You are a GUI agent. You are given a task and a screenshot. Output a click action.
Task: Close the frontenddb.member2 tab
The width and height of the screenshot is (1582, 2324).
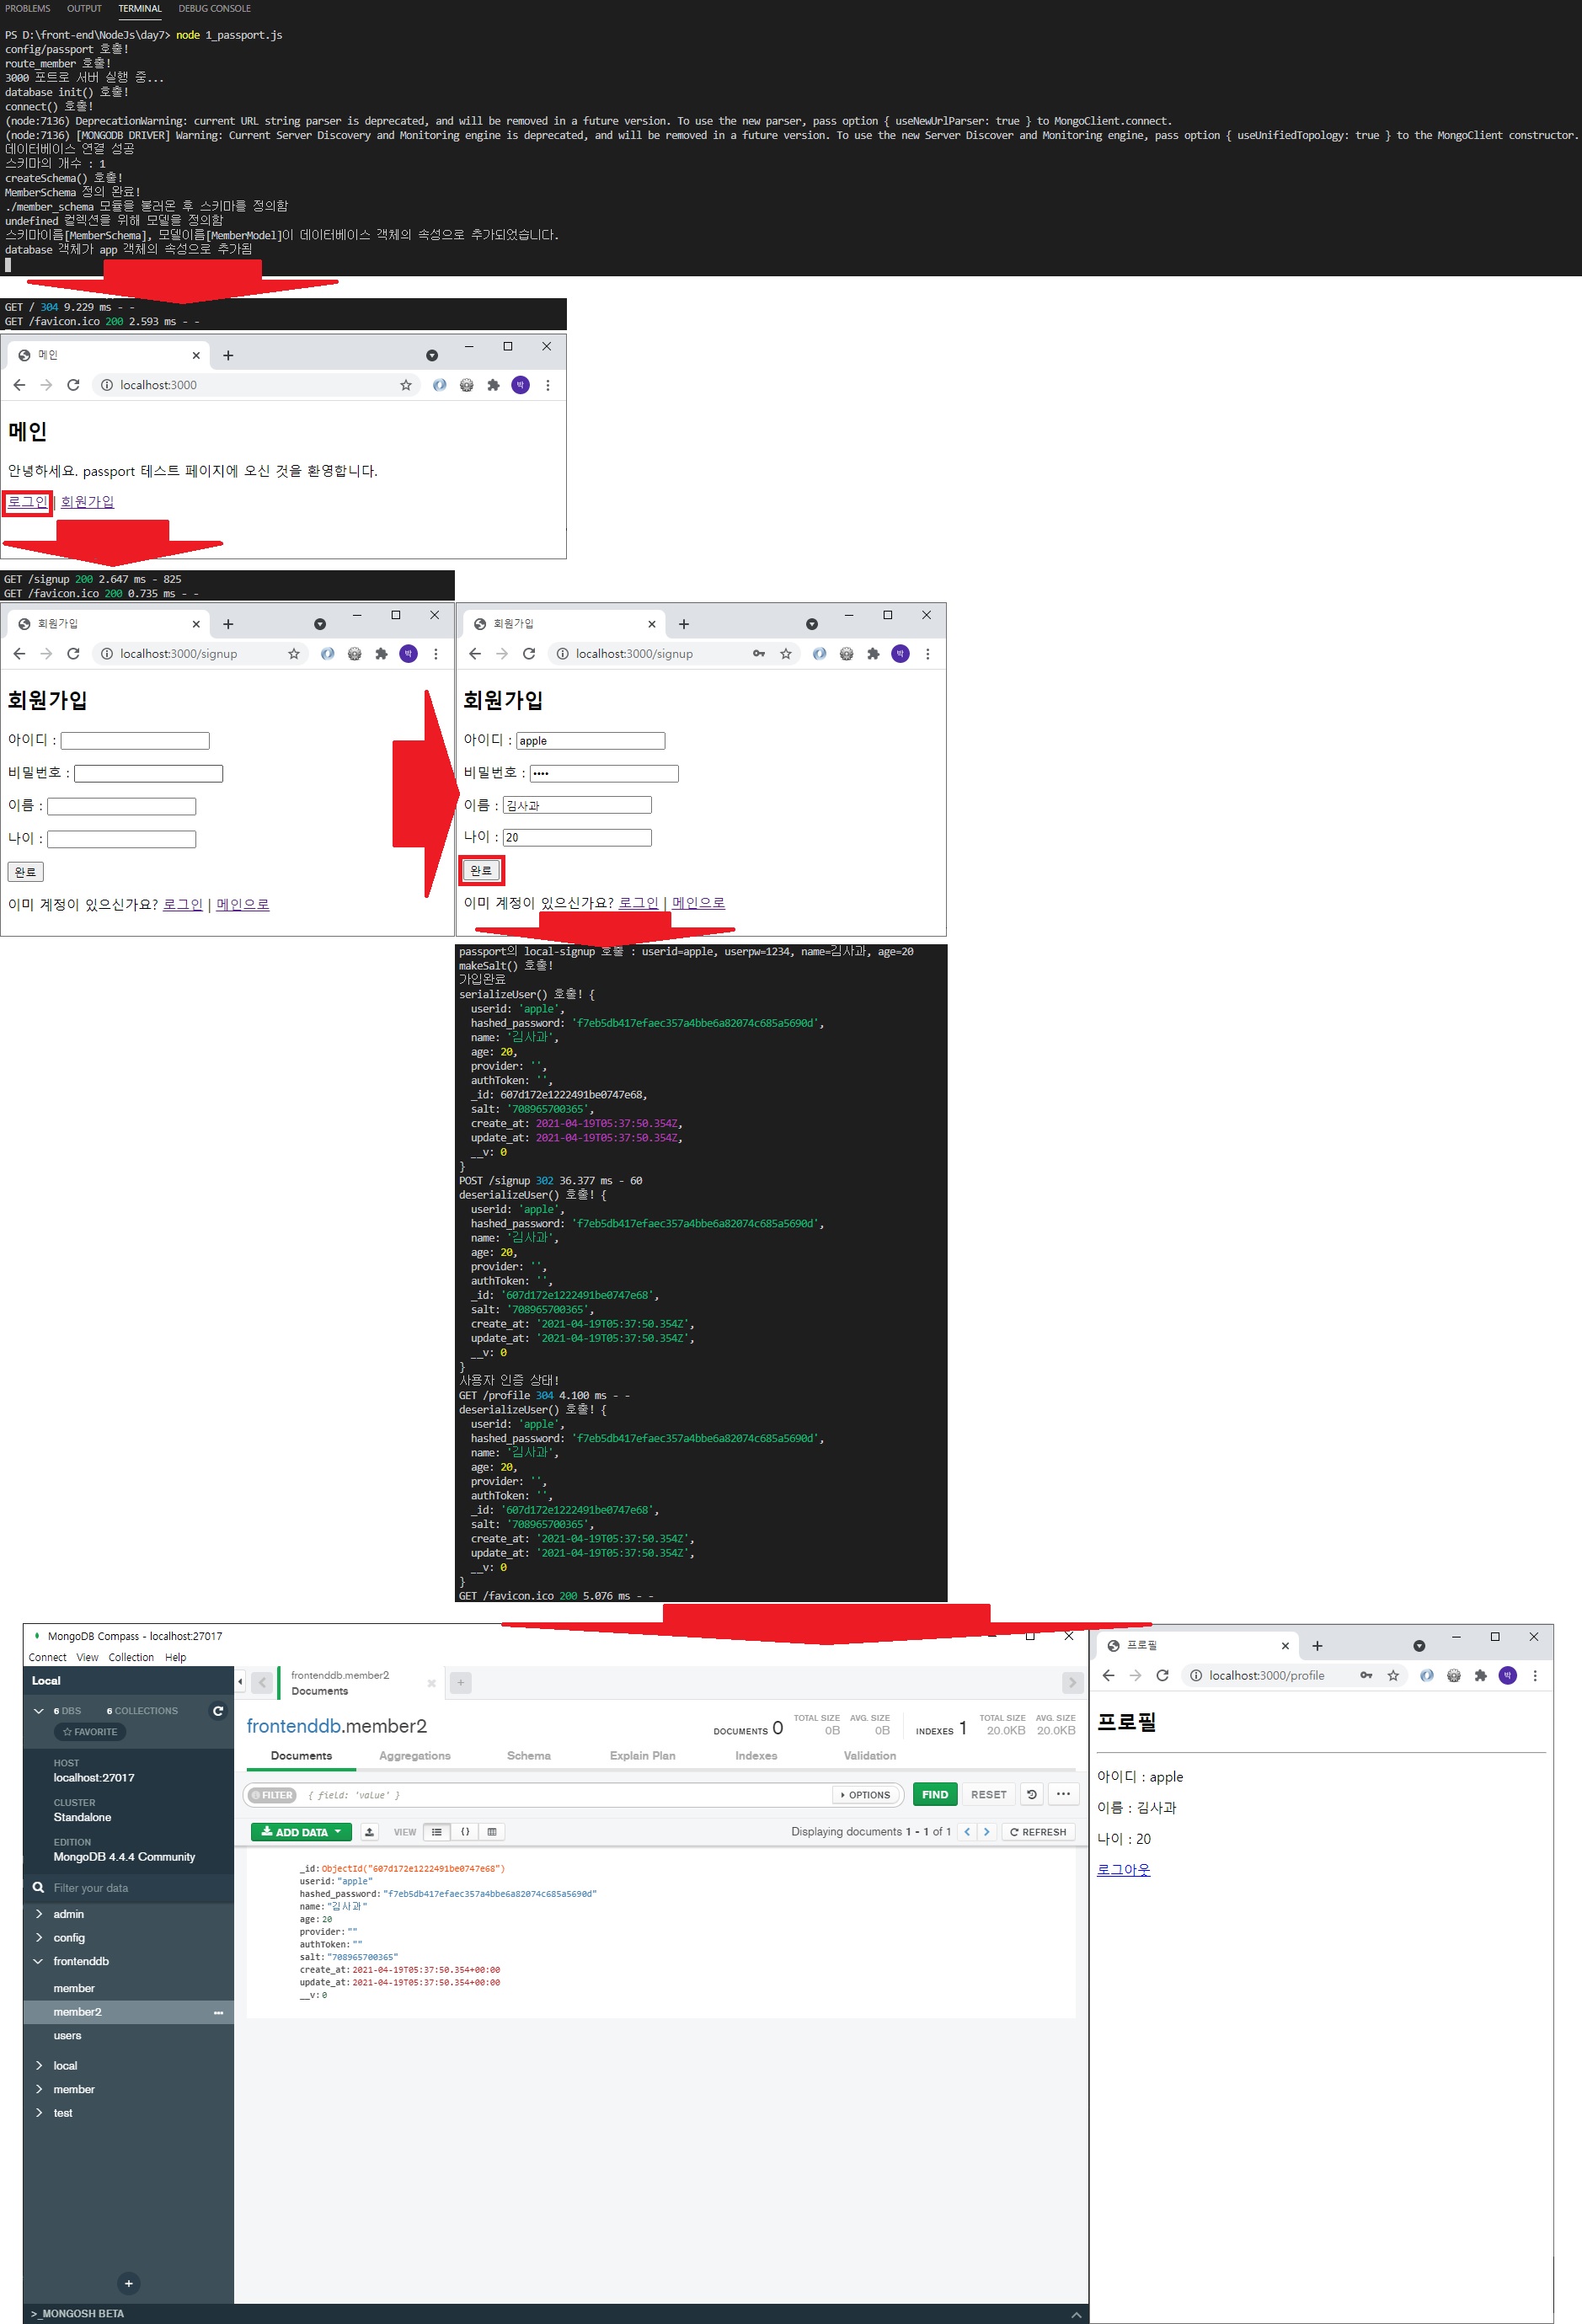(x=432, y=1683)
